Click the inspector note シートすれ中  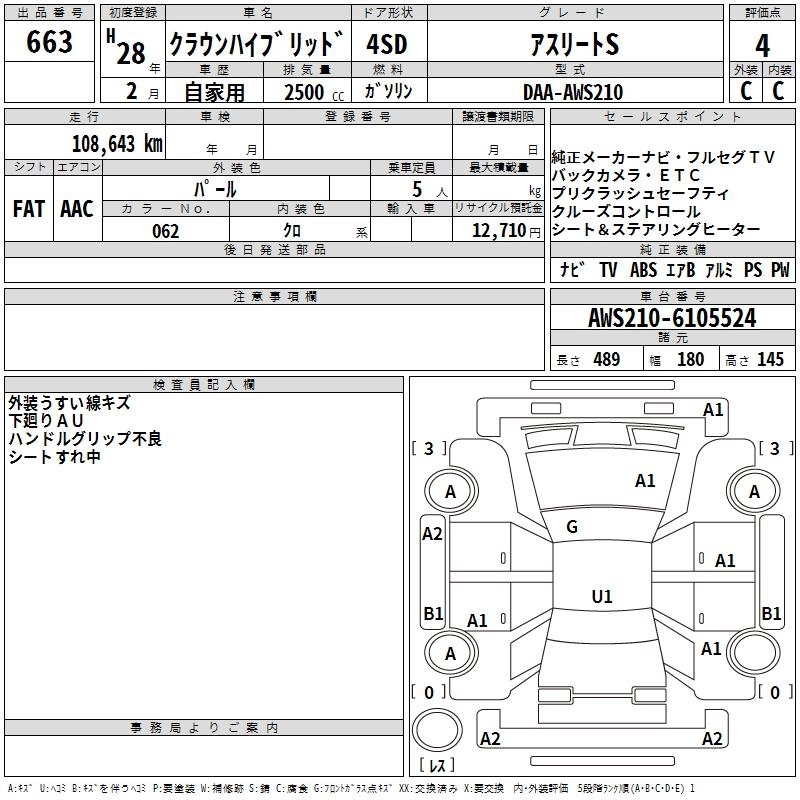54,457
